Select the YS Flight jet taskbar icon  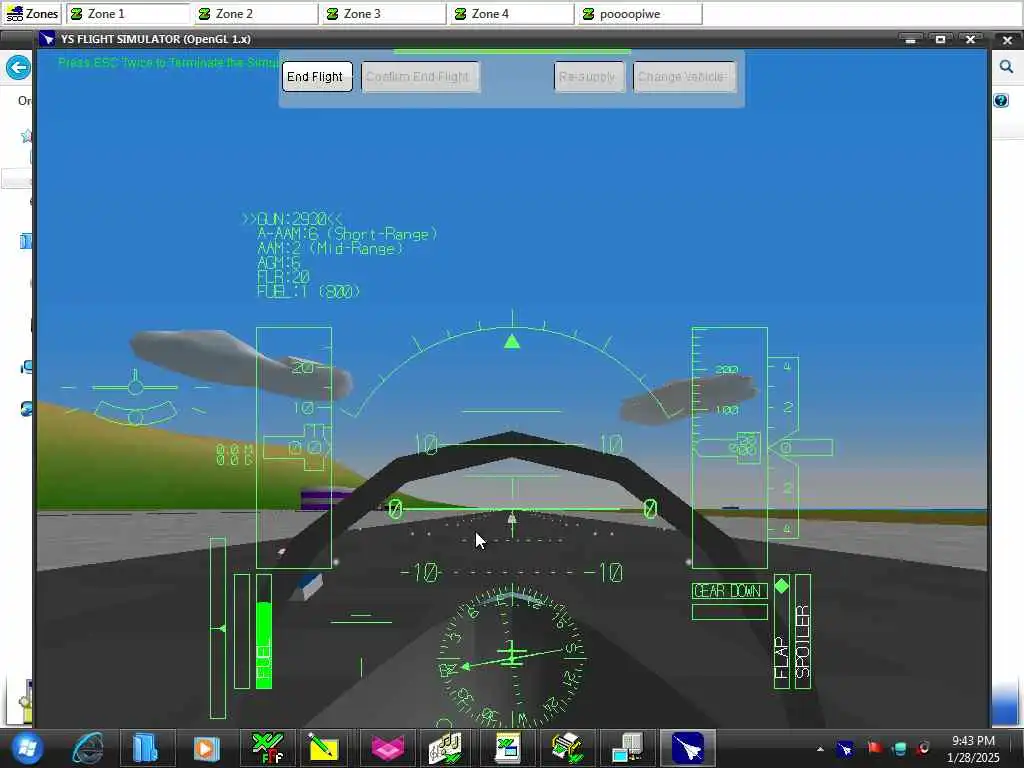pos(688,748)
